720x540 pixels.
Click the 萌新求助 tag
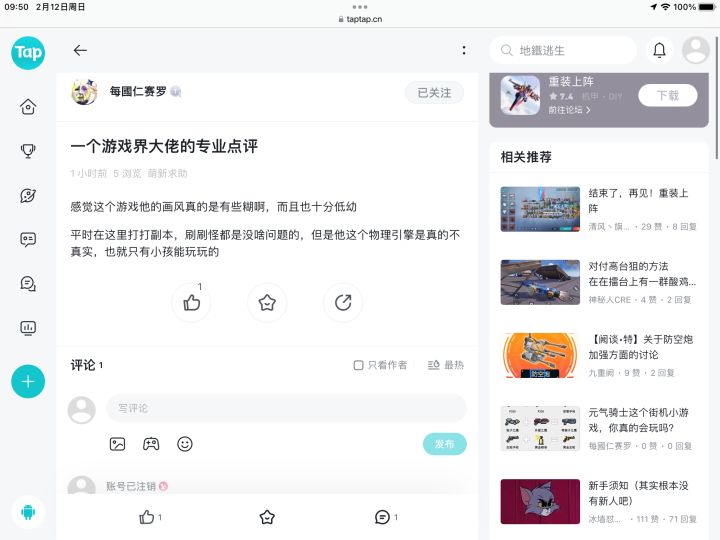(167, 174)
